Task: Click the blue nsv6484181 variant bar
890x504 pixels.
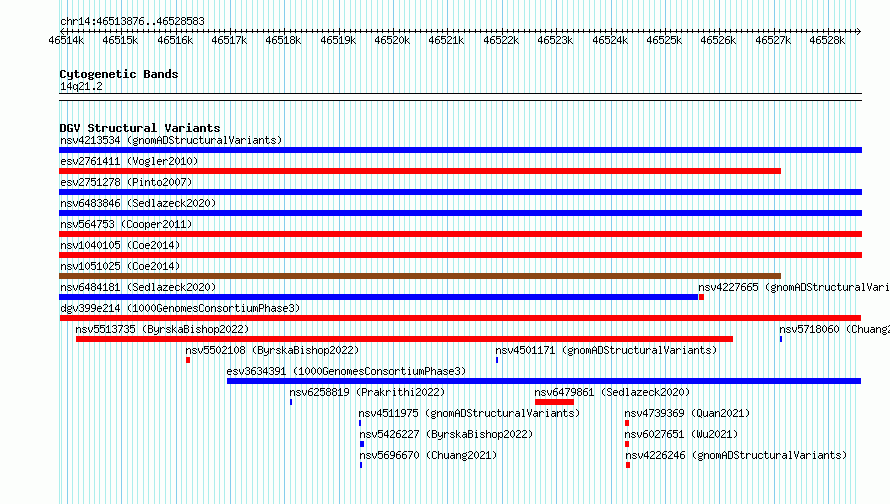Action: point(379,297)
